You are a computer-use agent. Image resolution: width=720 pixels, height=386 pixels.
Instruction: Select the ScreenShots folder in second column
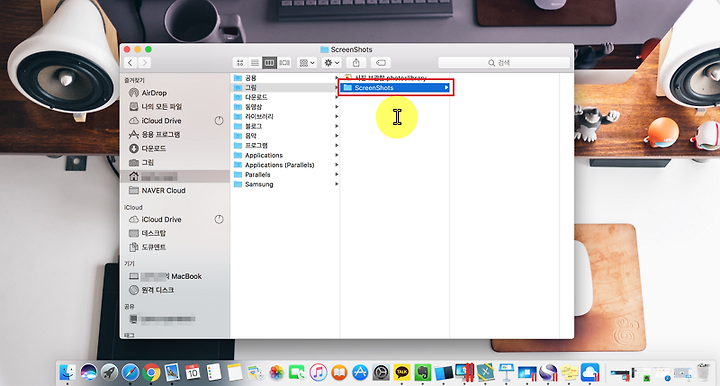[395, 88]
